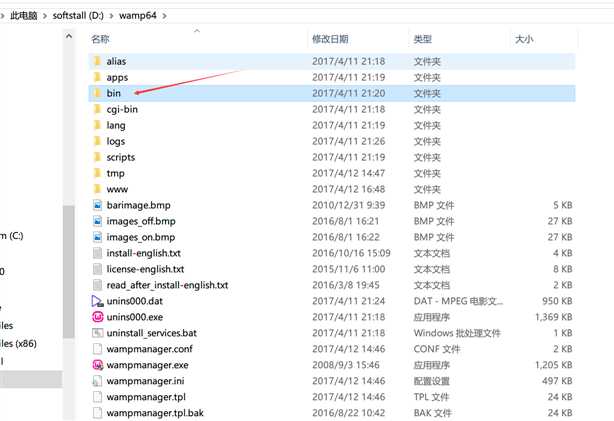Viewport: 614px width, 421px height.
Task: Sort files by the 修改日期 column header
Action: coord(330,39)
